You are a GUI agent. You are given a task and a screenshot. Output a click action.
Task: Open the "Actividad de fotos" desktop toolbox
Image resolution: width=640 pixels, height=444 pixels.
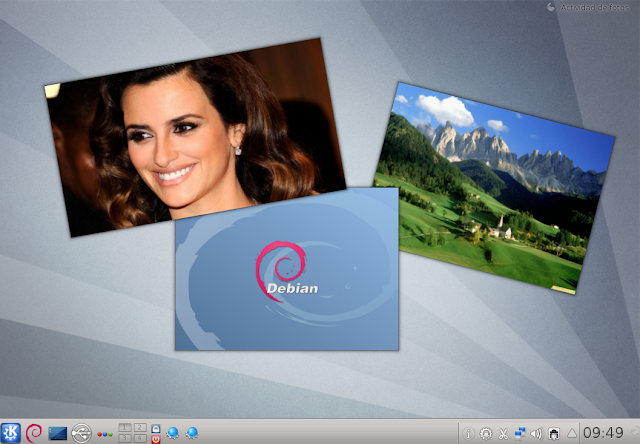pyautogui.click(x=588, y=7)
